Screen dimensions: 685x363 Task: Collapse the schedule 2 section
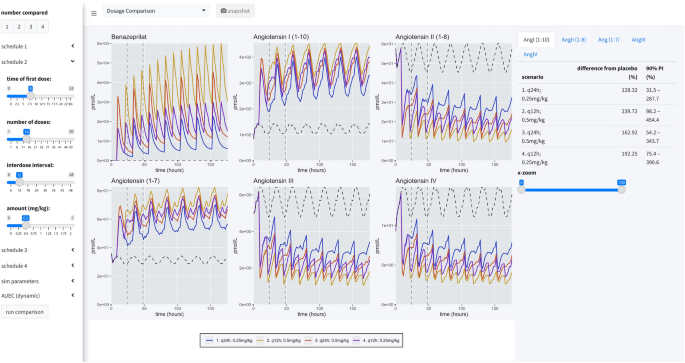click(x=38, y=62)
